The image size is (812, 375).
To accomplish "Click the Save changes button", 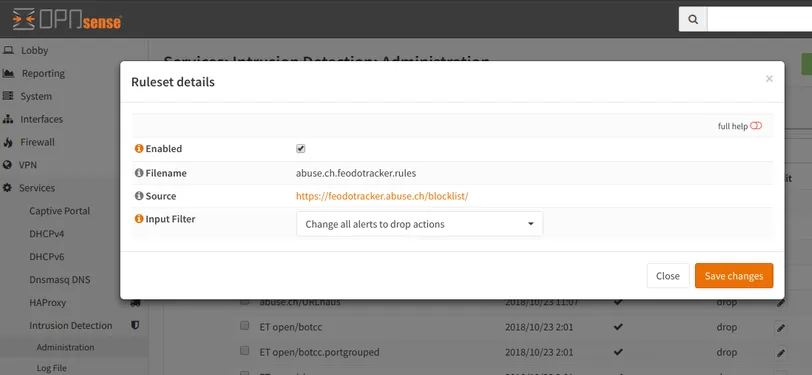I will 734,276.
